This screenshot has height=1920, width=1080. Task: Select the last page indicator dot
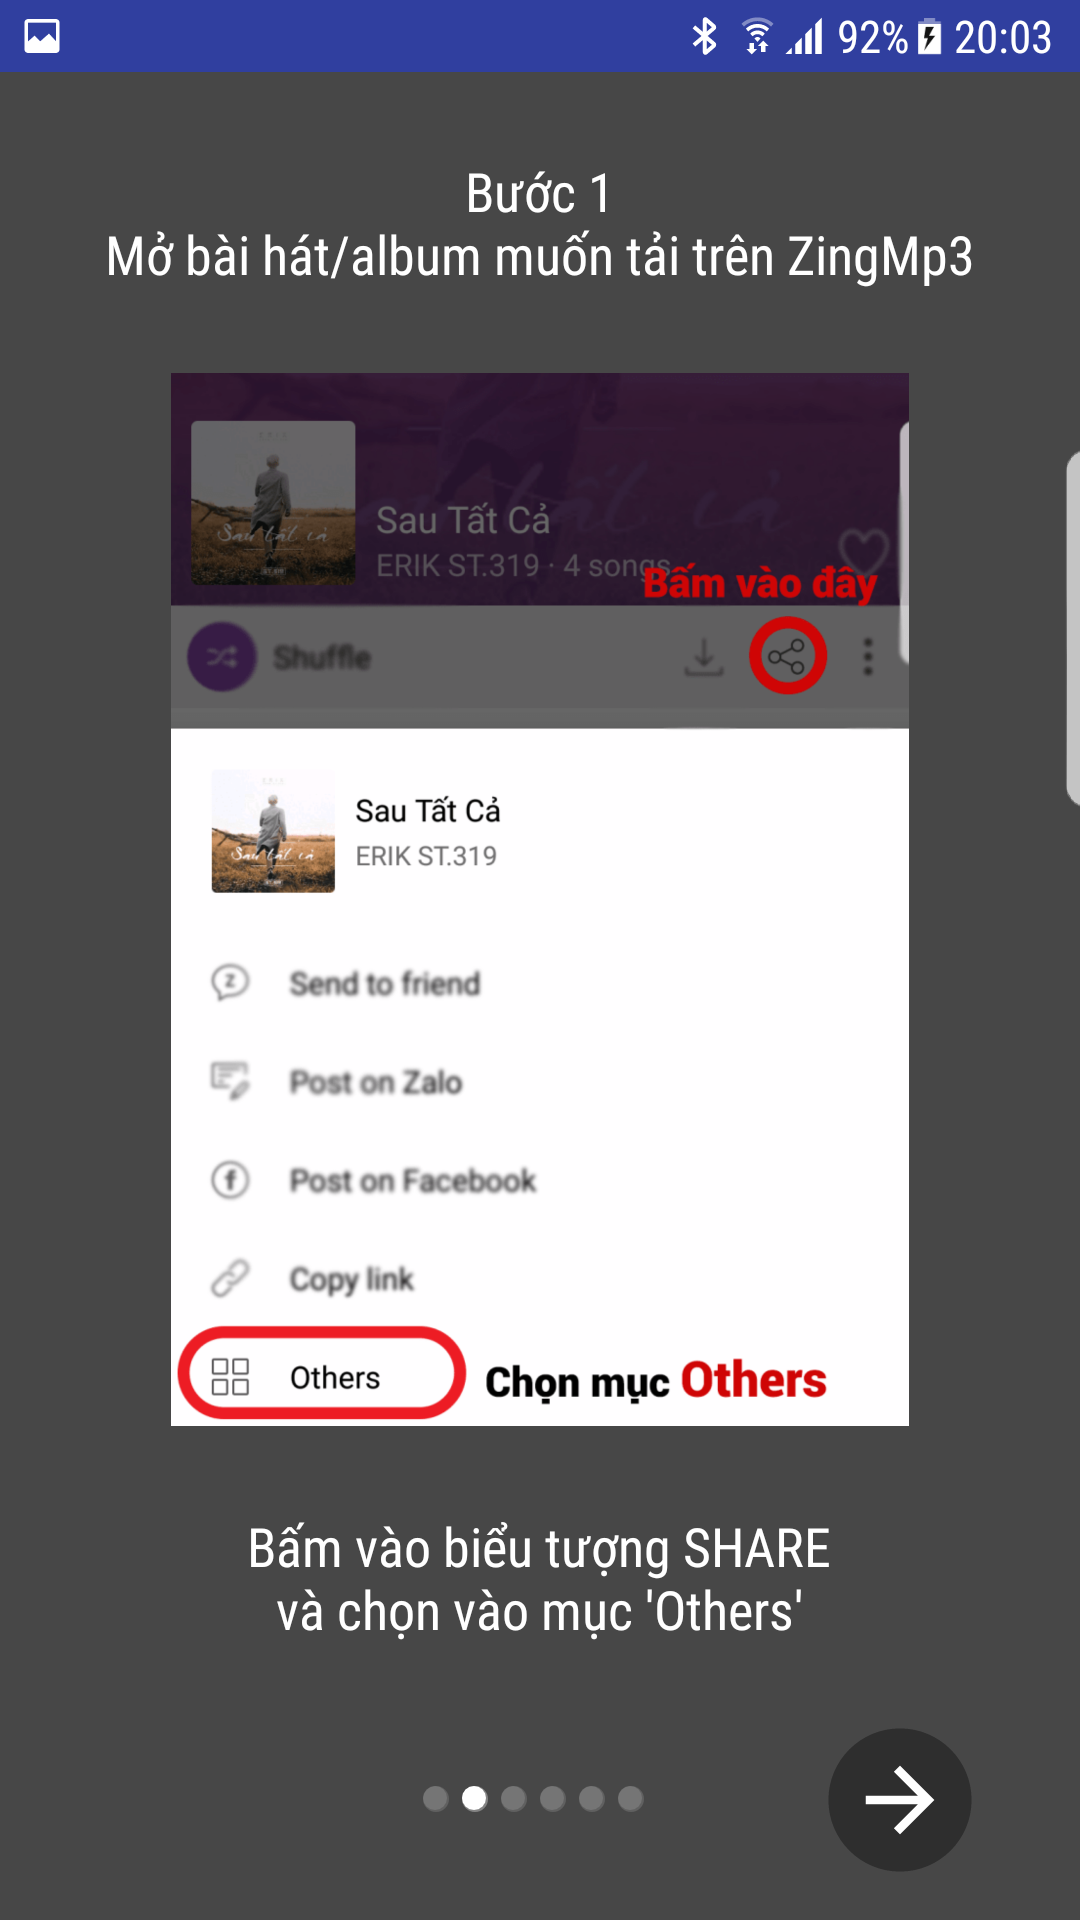(631, 1799)
